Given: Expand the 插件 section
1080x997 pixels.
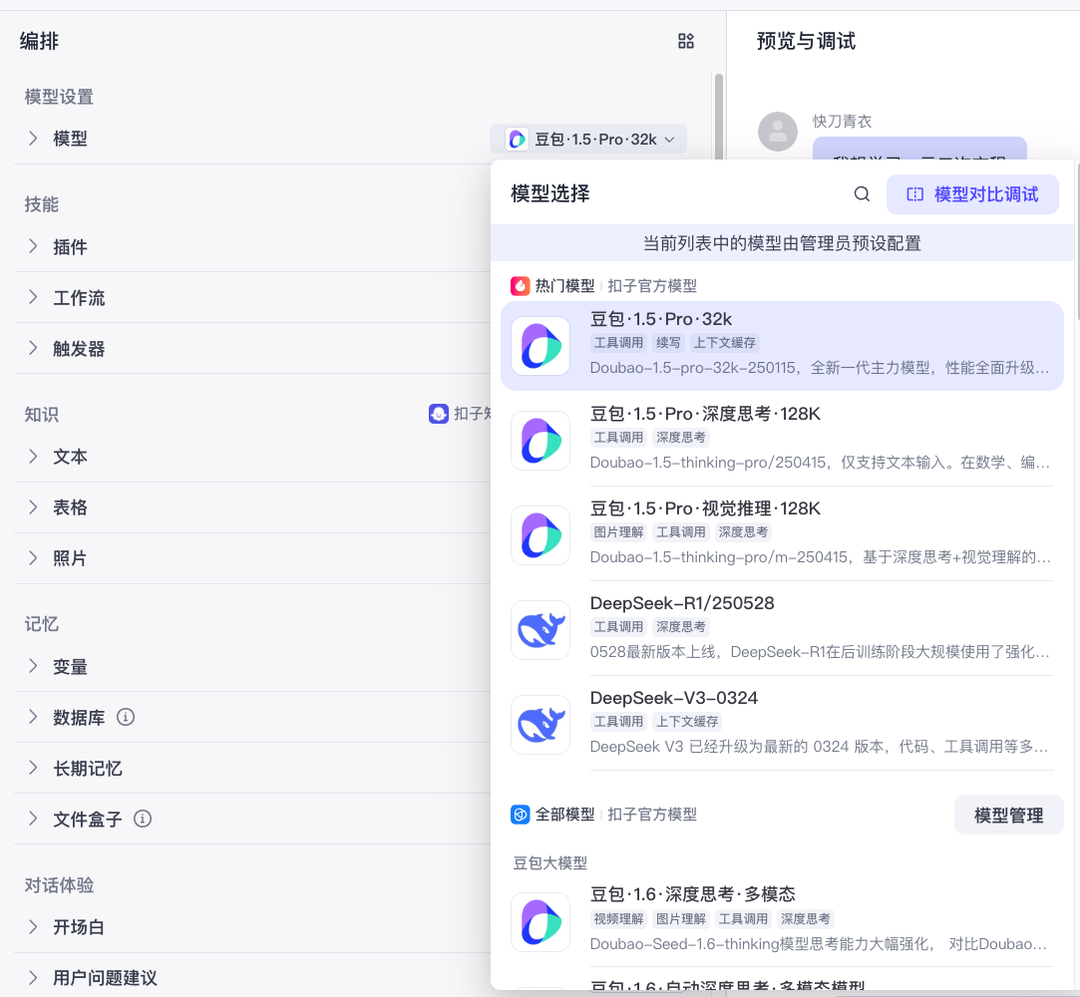Looking at the screenshot, I should coord(33,247).
